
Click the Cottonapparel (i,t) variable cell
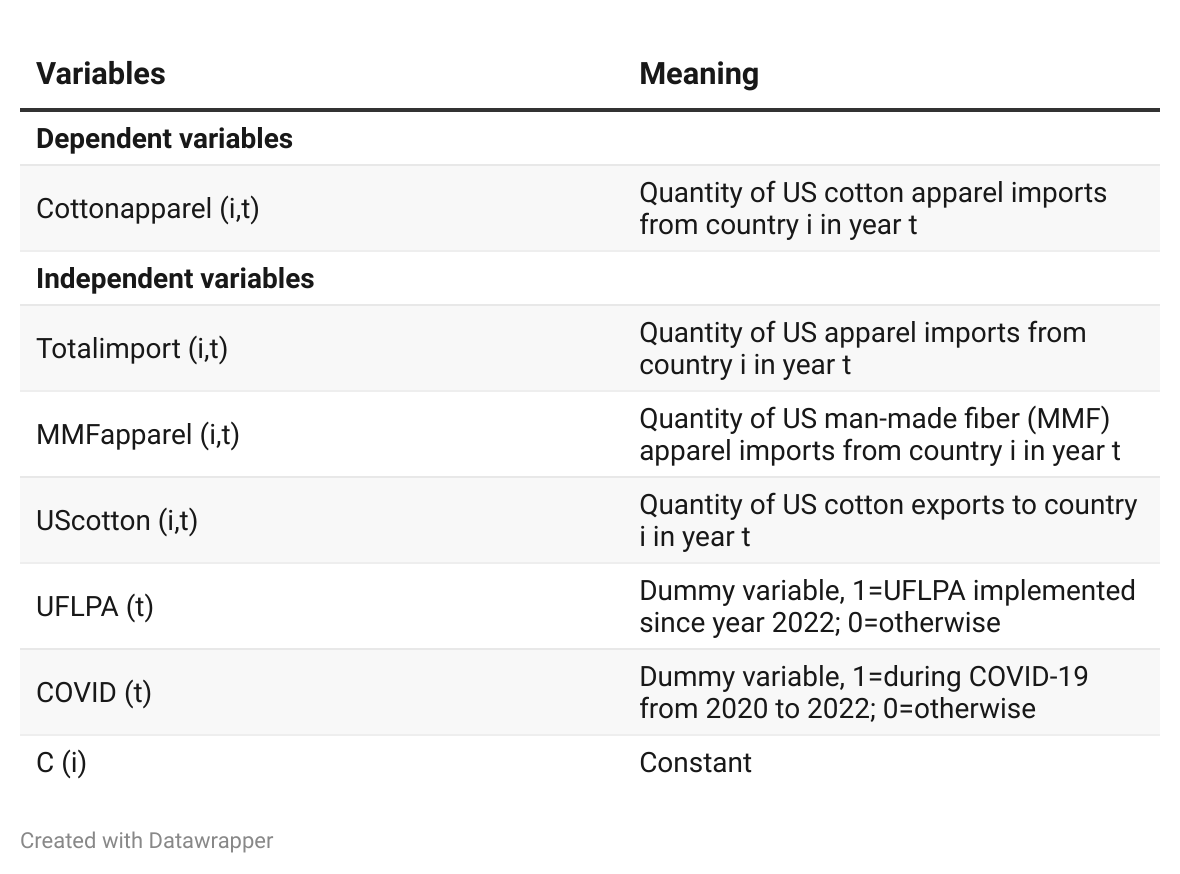(x=148, y=209)
